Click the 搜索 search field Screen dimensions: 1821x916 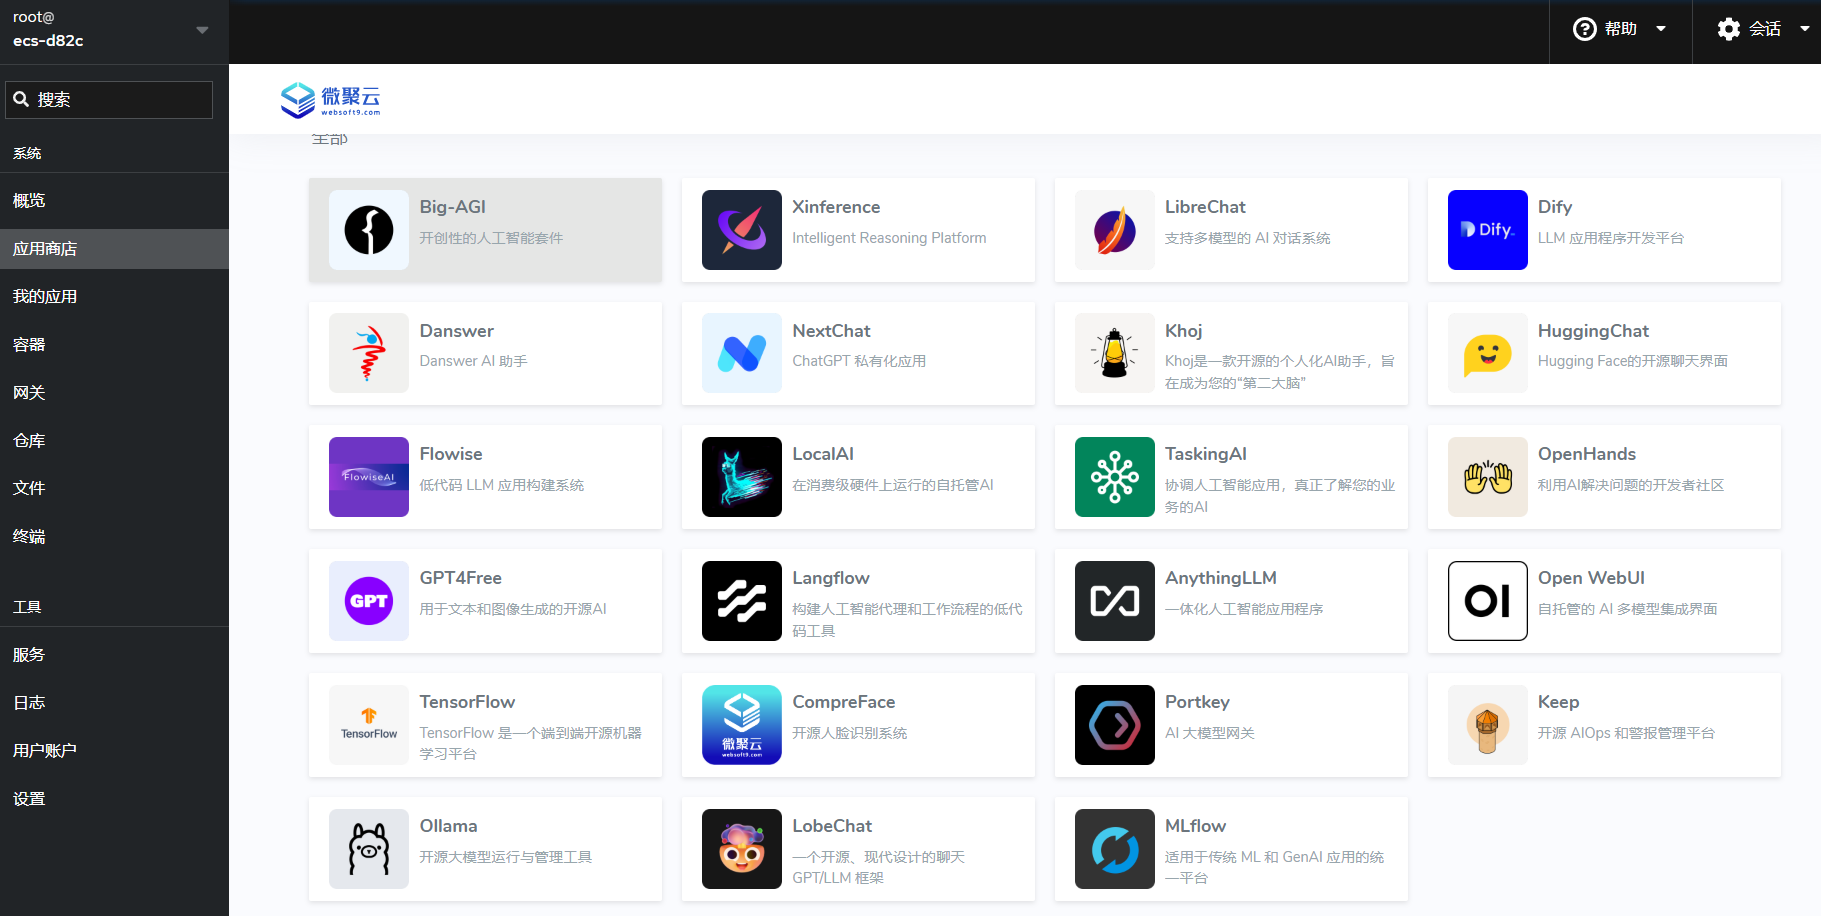click(109, 100)
